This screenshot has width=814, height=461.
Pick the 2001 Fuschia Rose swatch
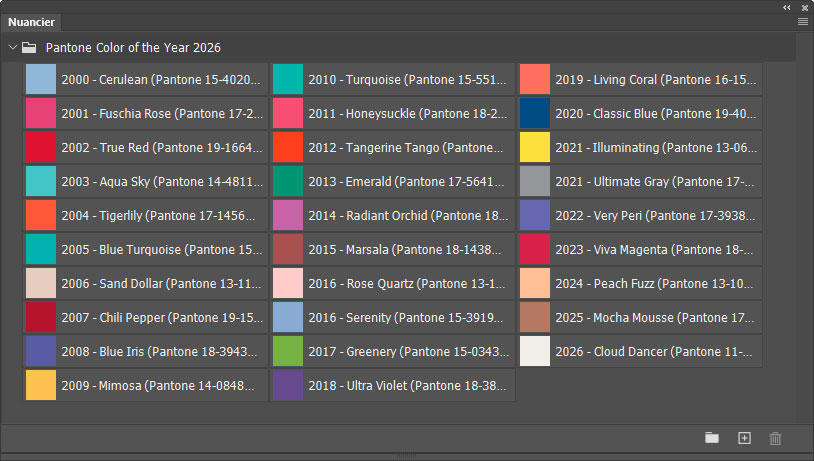[41, 113]
